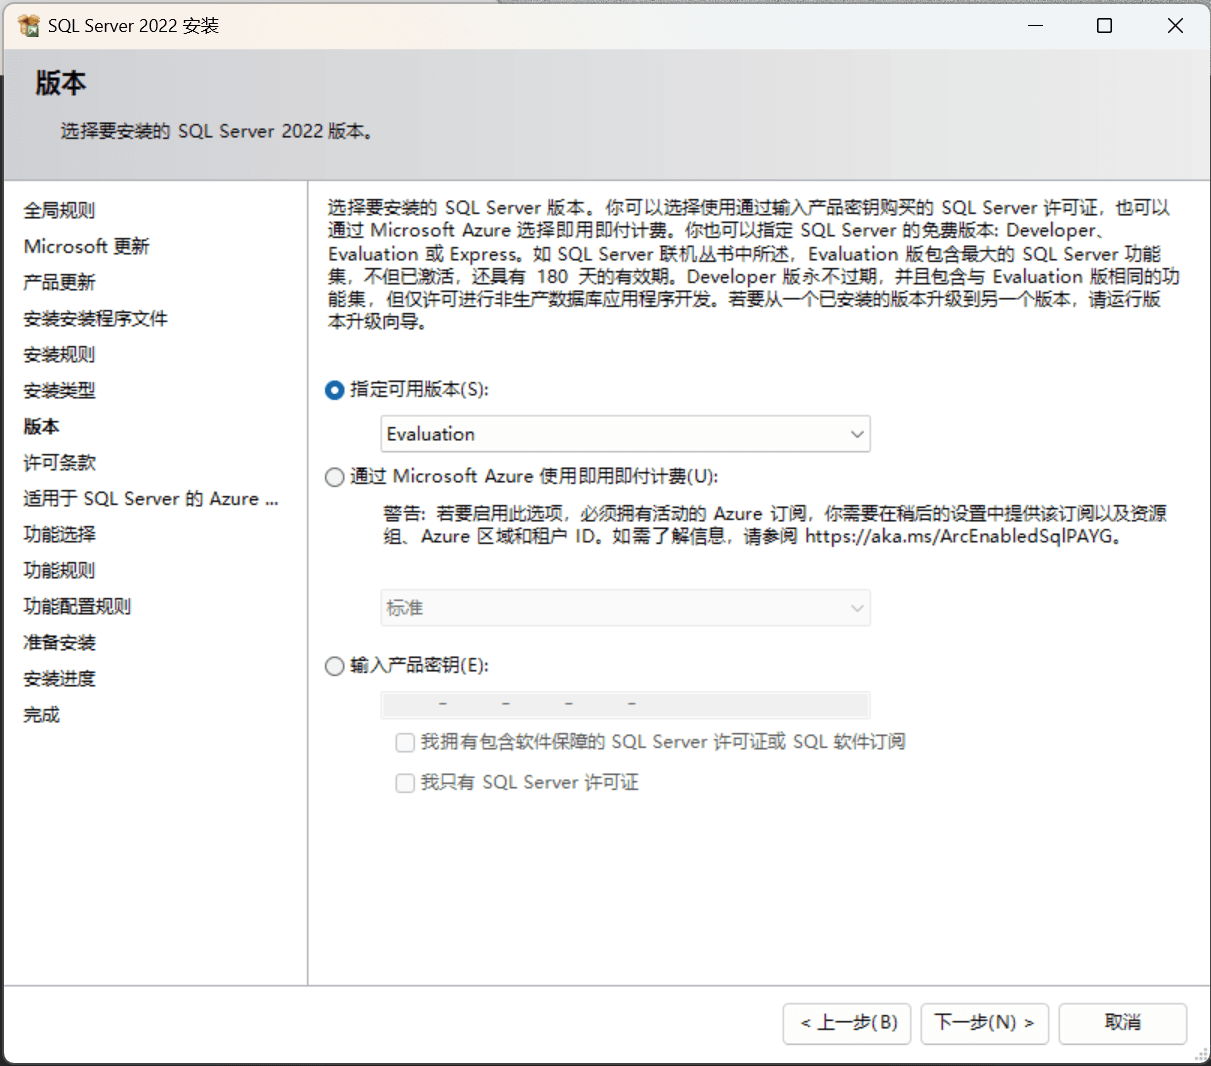Select 功能配置规则 step in sidebar

point(77,607)
